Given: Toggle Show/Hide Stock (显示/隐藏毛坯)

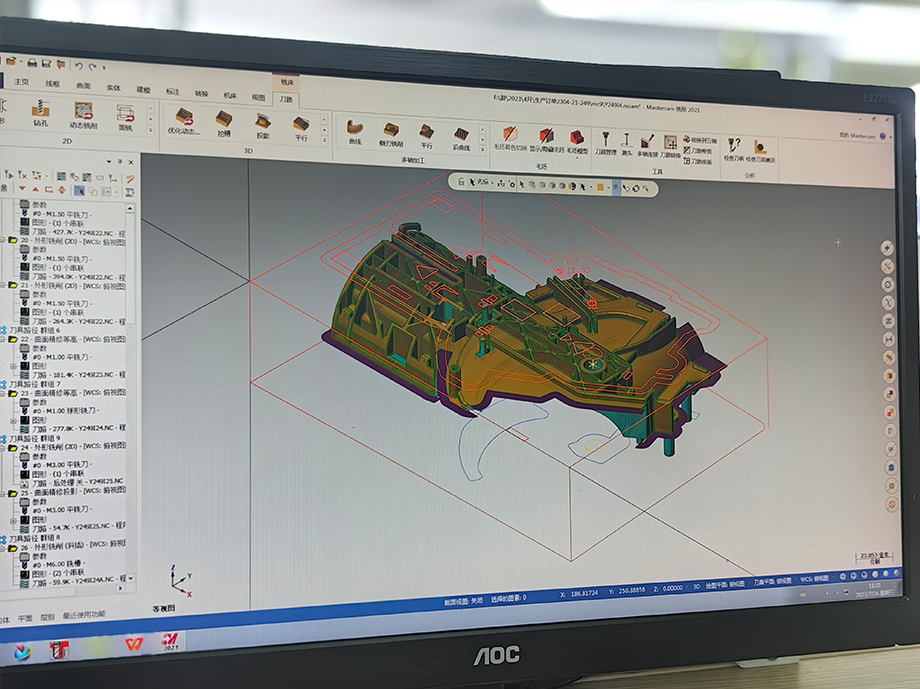Looking at the screenshot, I should click(x=546, y=141).
